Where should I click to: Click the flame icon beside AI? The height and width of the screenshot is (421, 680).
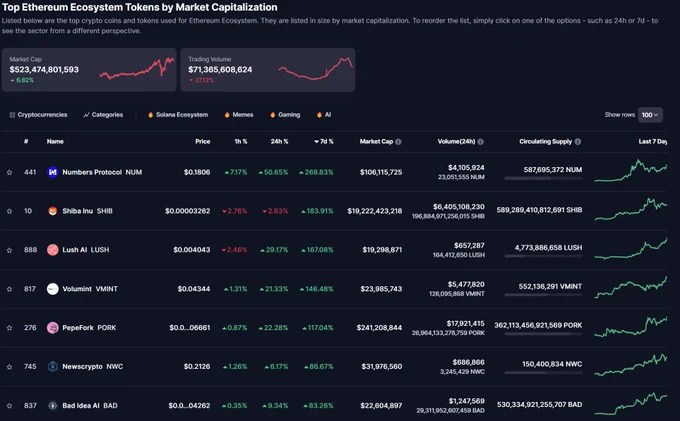point(319,115)
